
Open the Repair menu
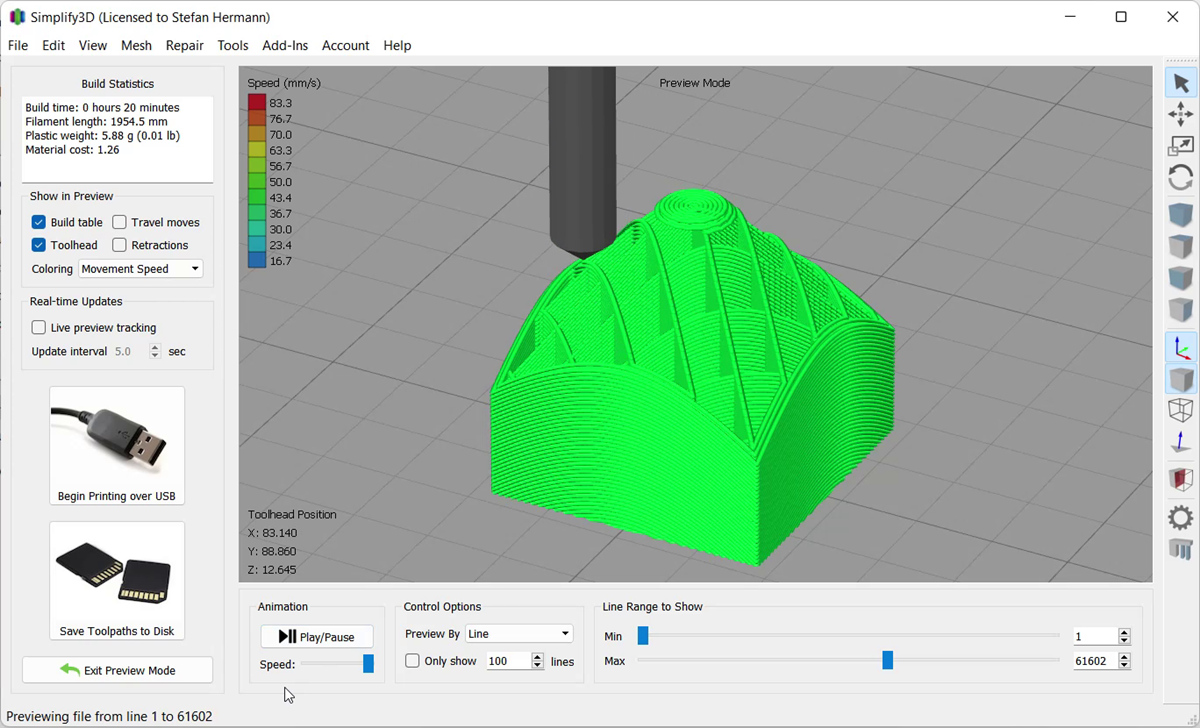(x=184, y=45)
